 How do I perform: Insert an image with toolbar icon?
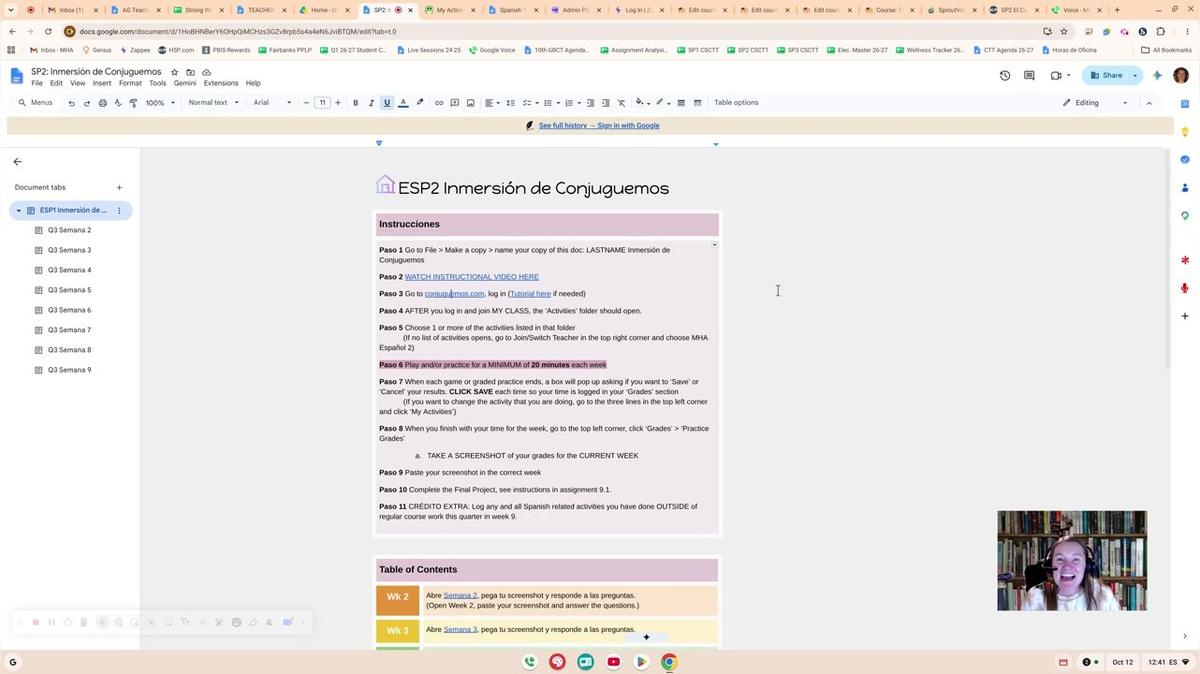[471, 103]
